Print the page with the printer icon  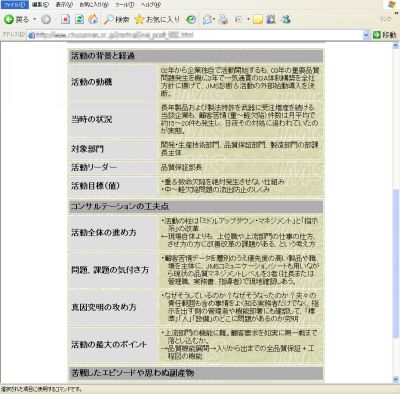click(223, 20)
